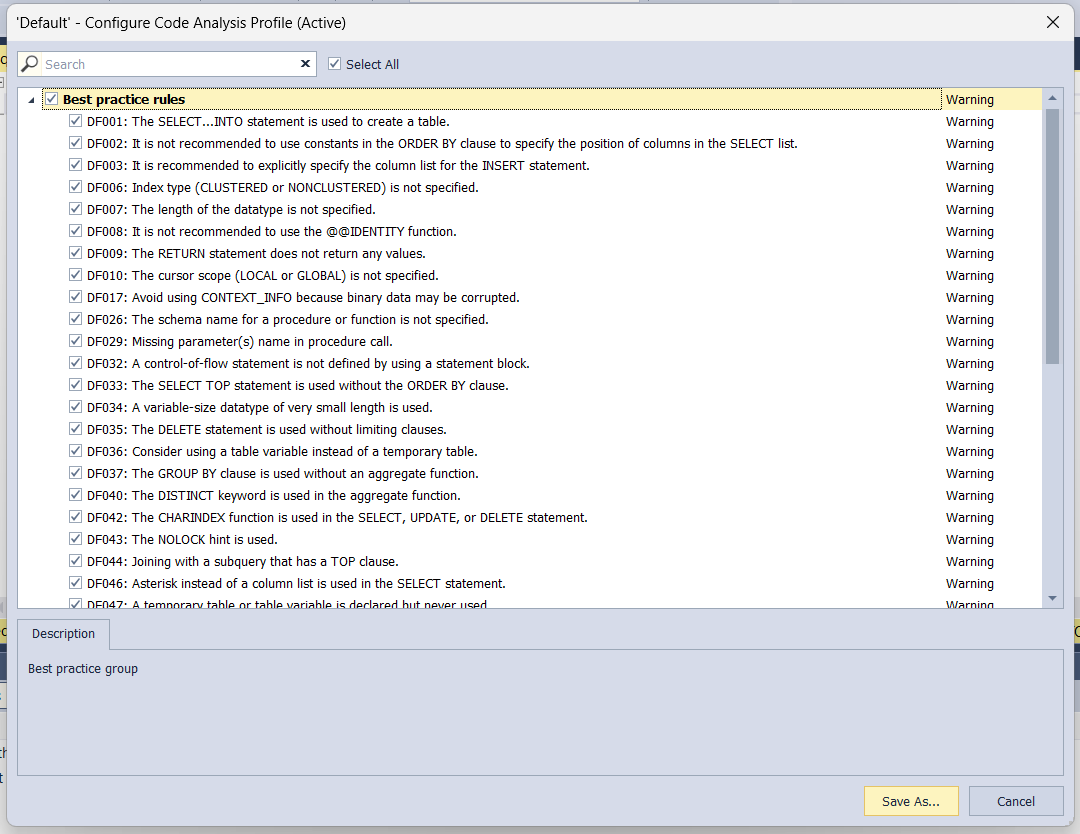Click the rules list vertical scrollbar thumb

(1052, 235)
